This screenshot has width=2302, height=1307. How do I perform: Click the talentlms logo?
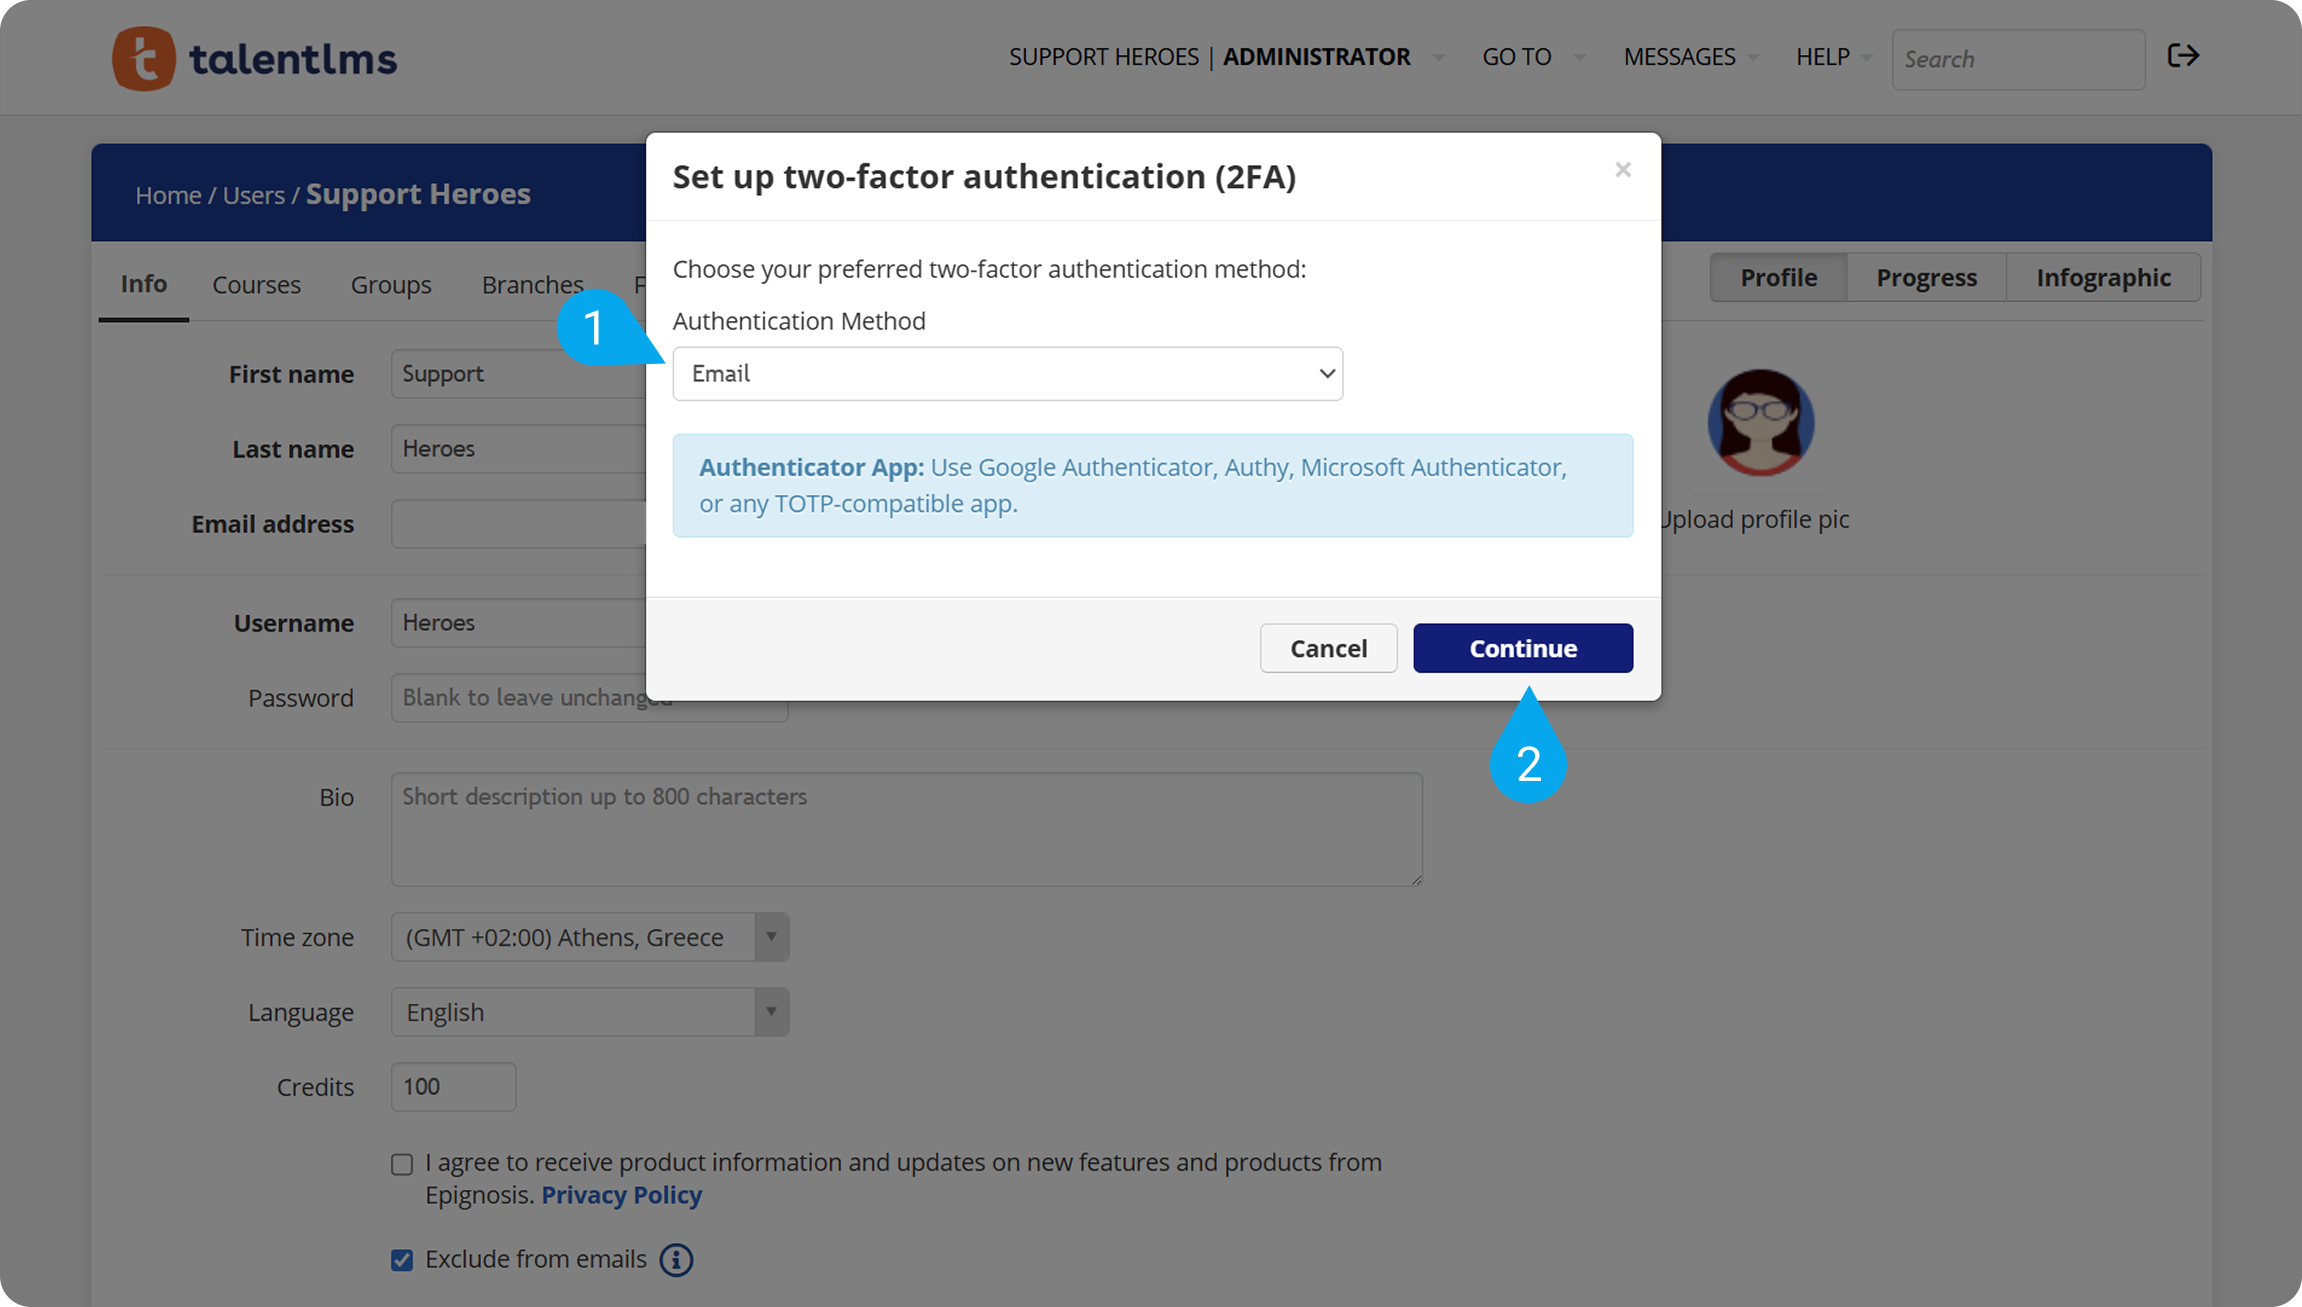click(253, 58)
